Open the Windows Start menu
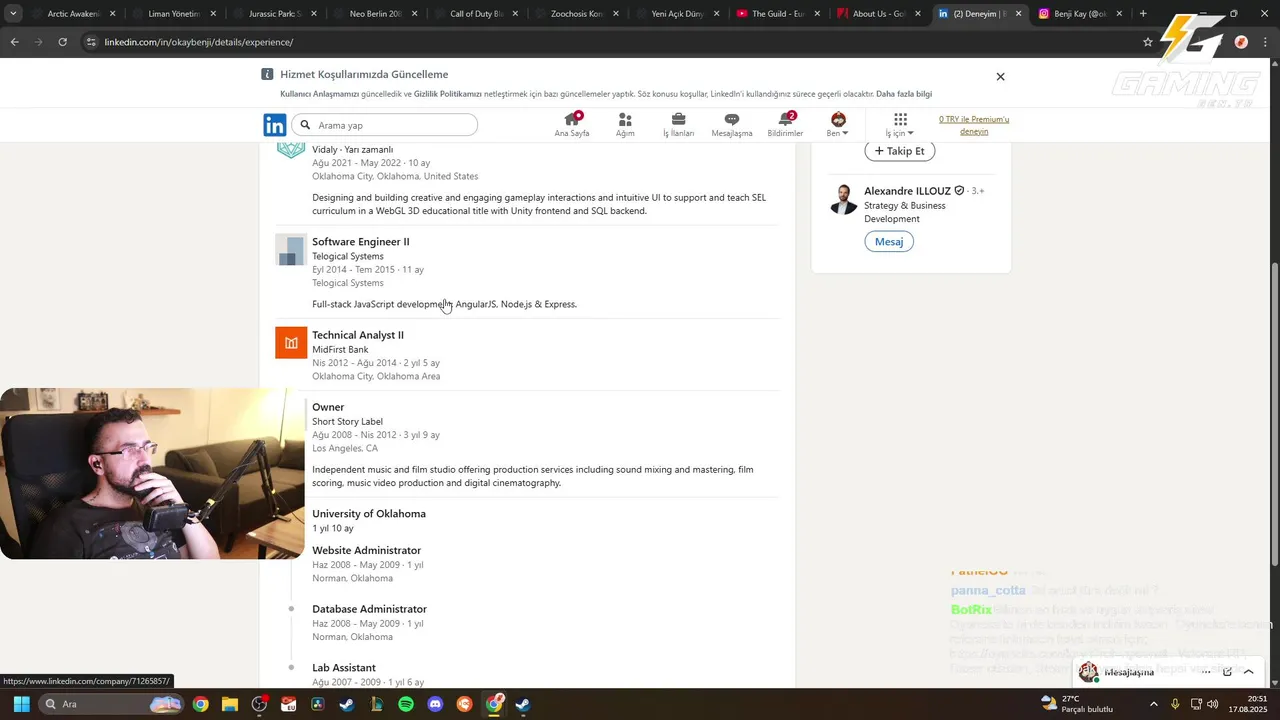Viewport: 1280px width, 720px height. pyautogui.click(x=21, y=704)
